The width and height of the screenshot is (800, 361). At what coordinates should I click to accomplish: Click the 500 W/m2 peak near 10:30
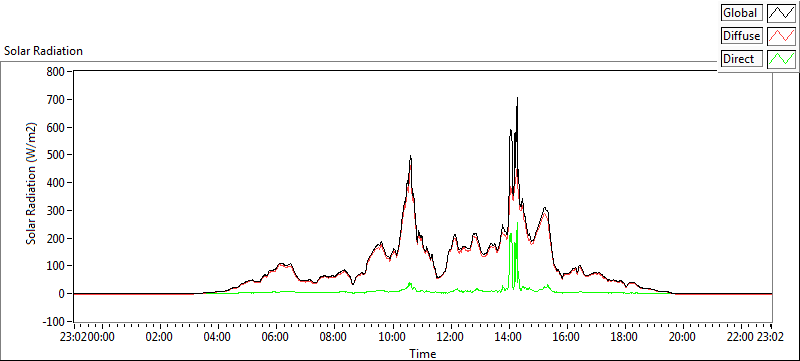410,157
